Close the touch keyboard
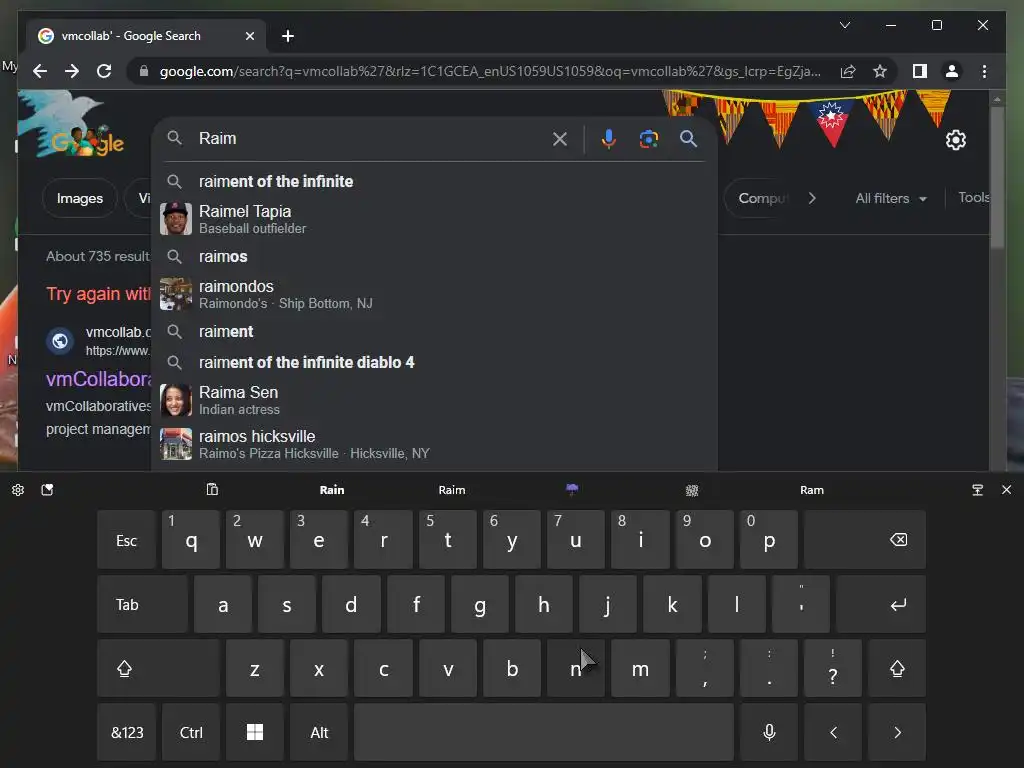1024x768 pixels. pyautogui.click(x=1006, y=490)
